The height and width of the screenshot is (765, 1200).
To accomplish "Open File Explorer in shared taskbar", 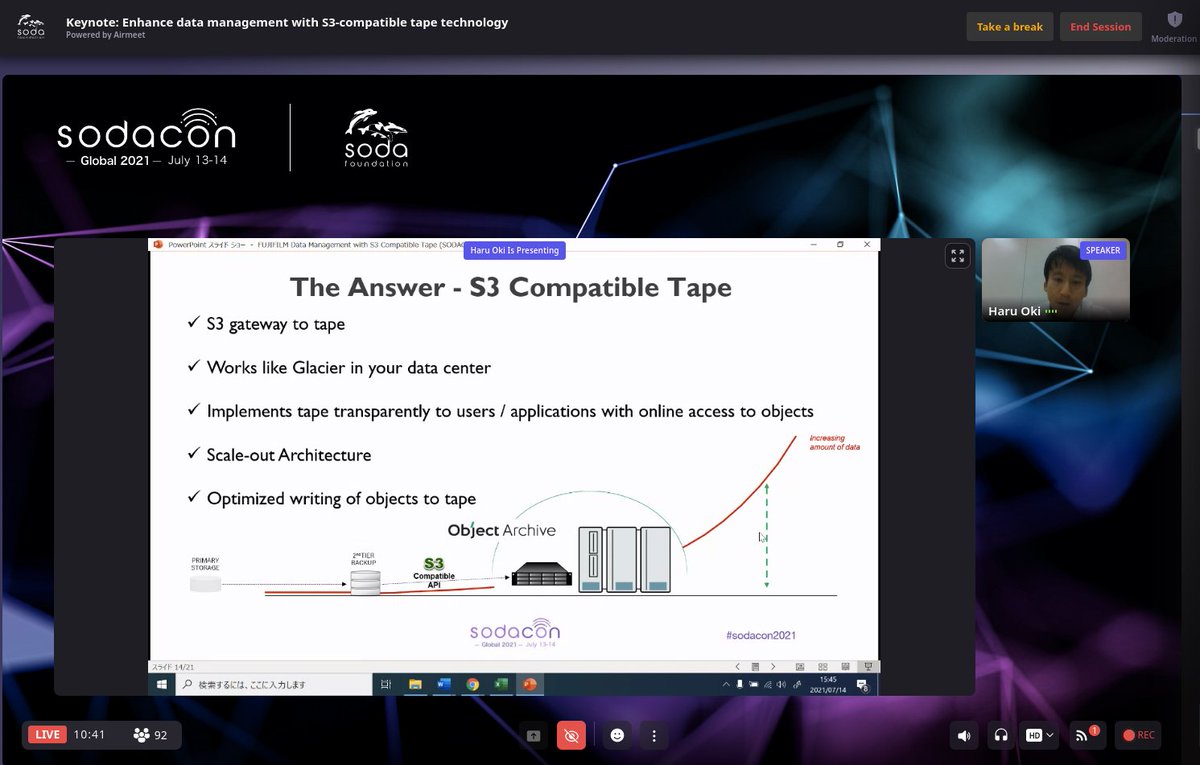I will 415,685.
